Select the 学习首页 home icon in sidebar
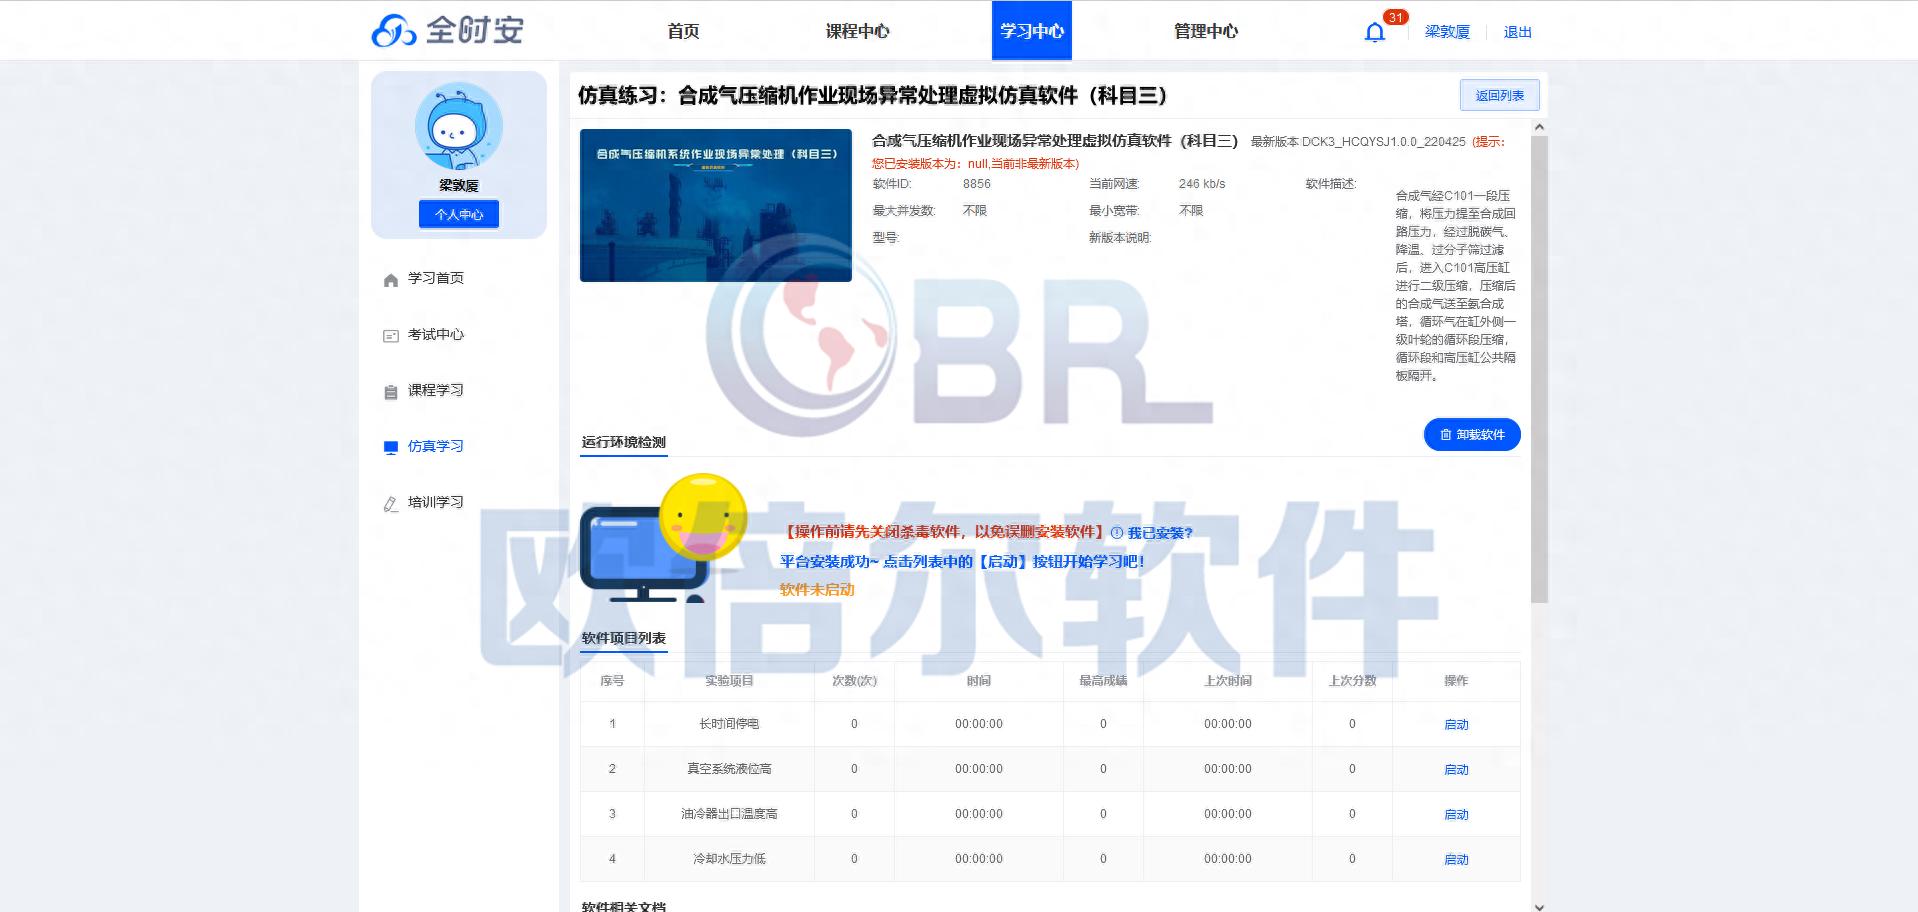The image size is (1918, 912). pos(390,279)
